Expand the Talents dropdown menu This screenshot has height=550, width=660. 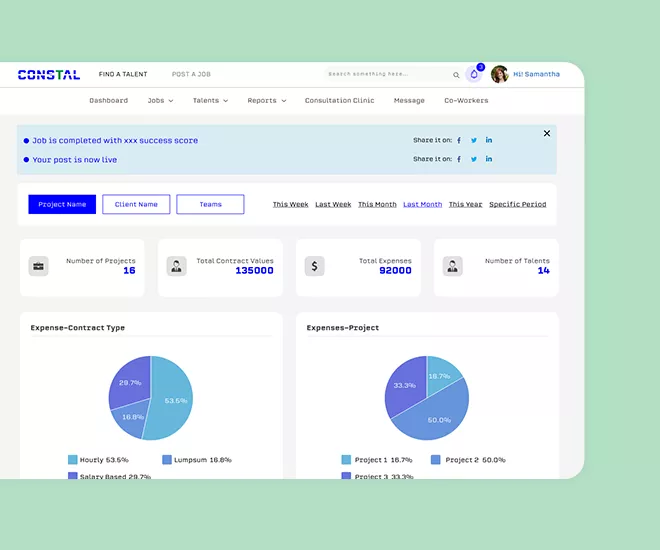point(210,101)
